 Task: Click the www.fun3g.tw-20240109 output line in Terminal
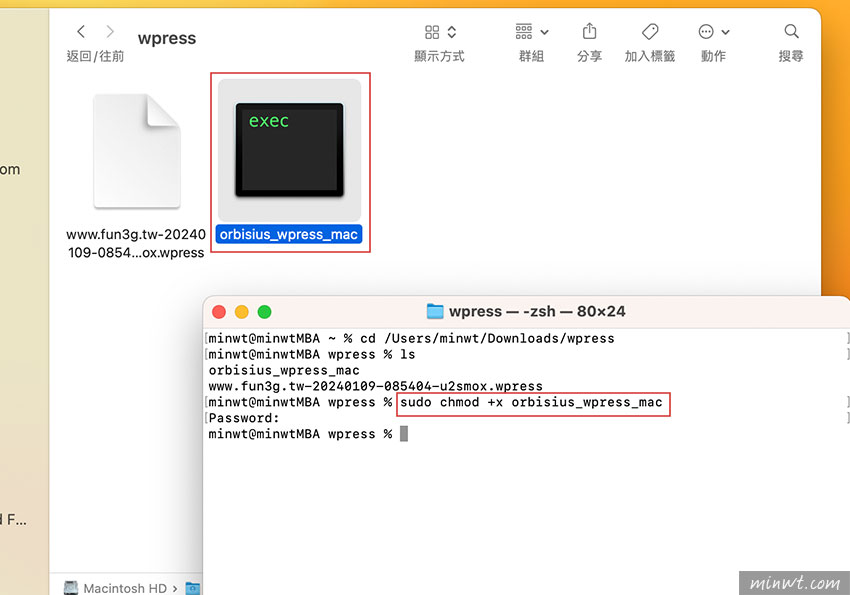(375, 386)
